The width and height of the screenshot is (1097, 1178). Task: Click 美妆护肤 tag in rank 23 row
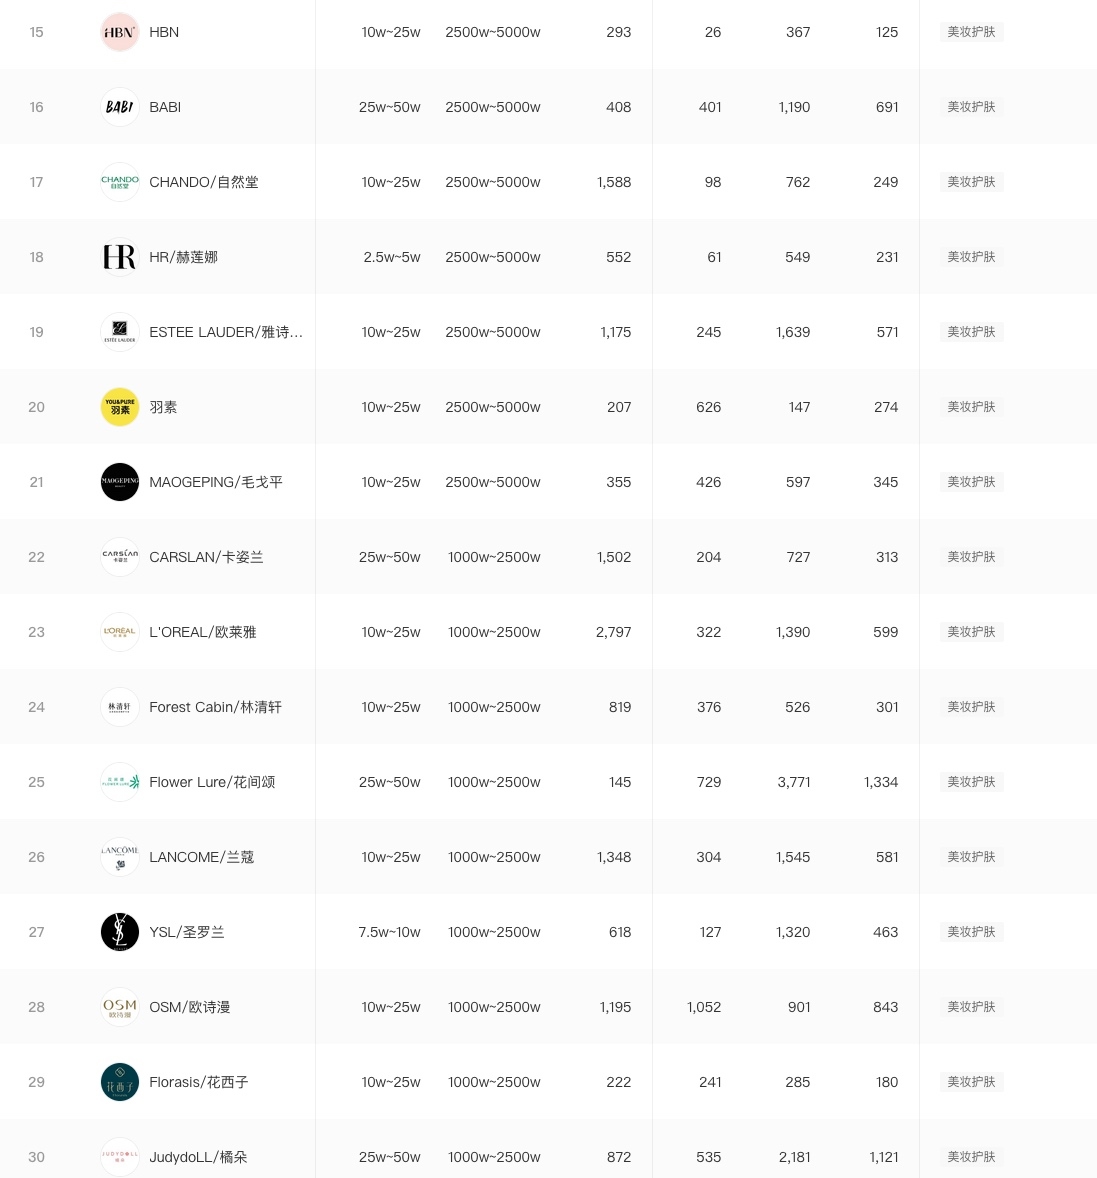tap(971, 632)
